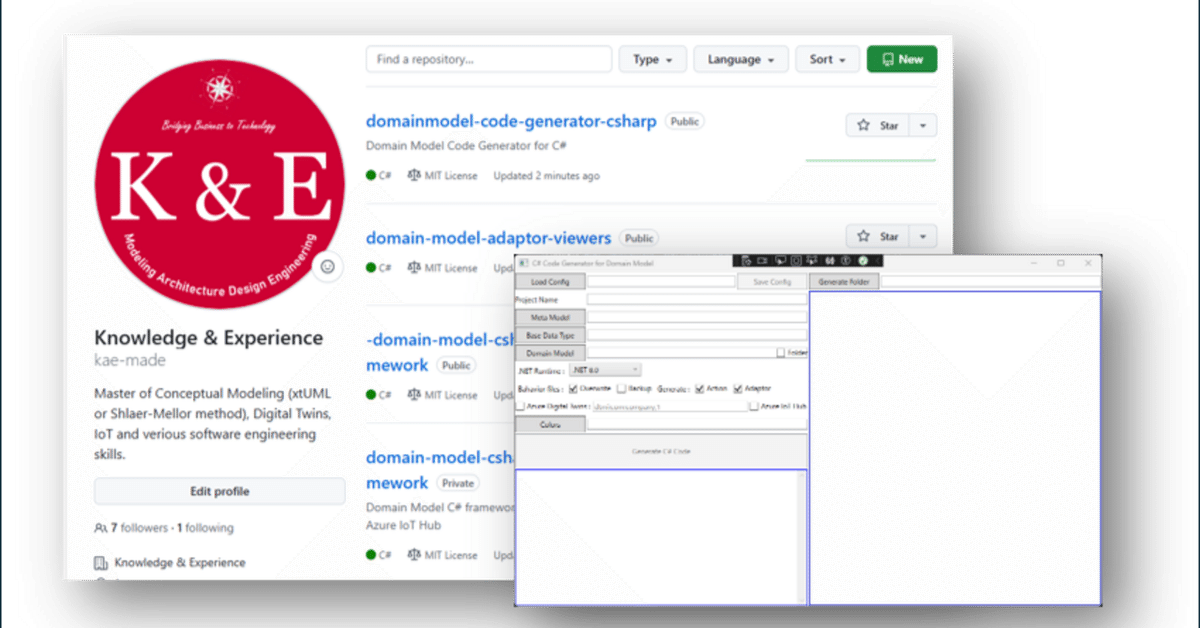Image resolution: width=1200 pixels, height=628 pixels.
Task: Click the text field beside Load Config
Action: pos(661,282)
